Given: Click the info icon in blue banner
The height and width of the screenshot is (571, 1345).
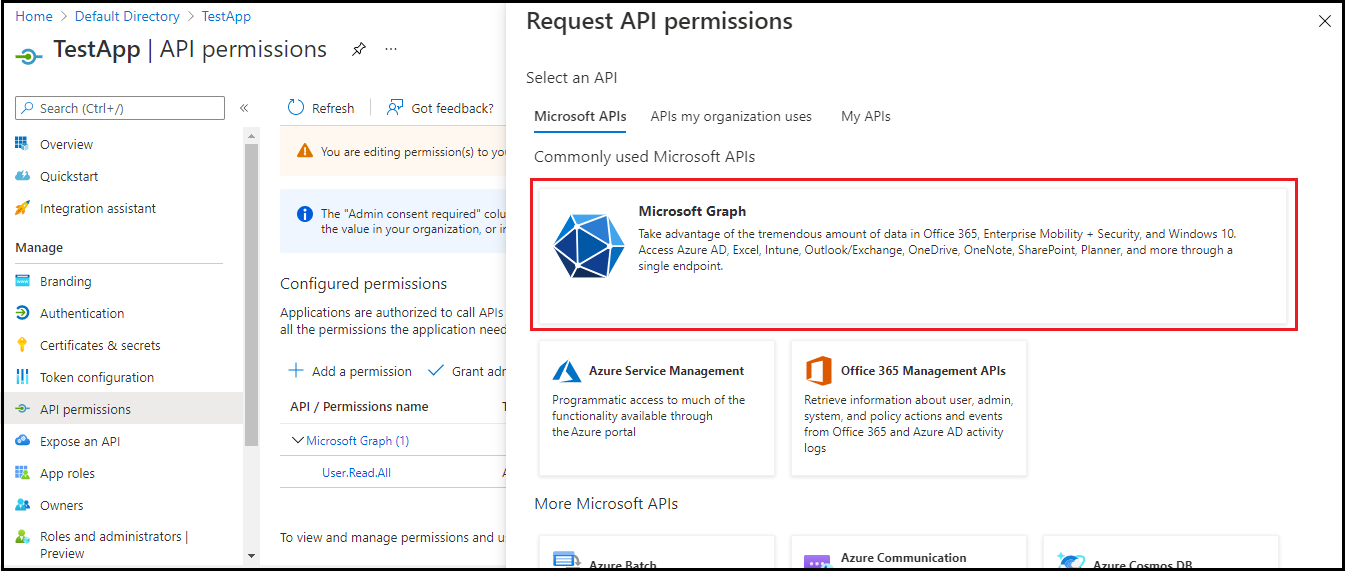Looking at the screenshot, I should pyautogui.click(x=305, y=214).
